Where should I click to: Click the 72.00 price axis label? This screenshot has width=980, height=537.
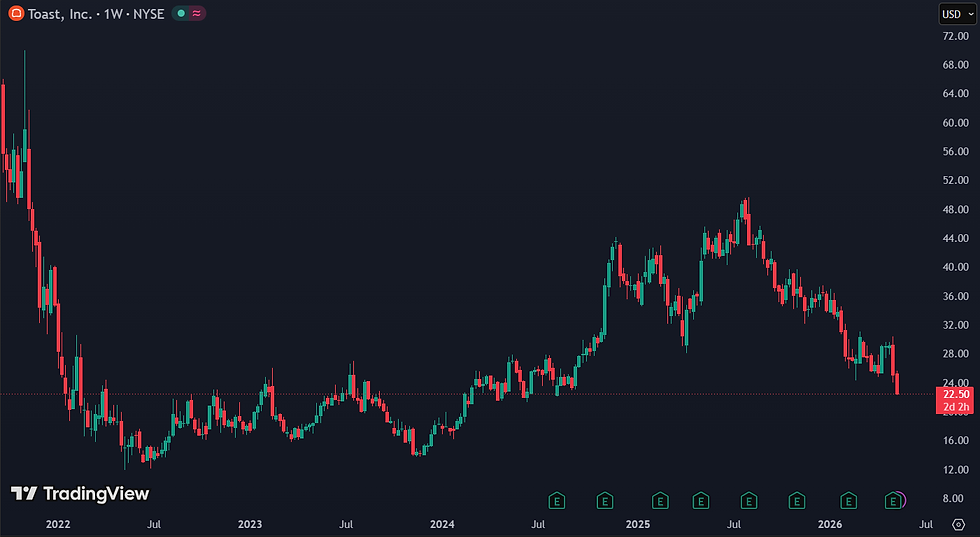[956, 36]
